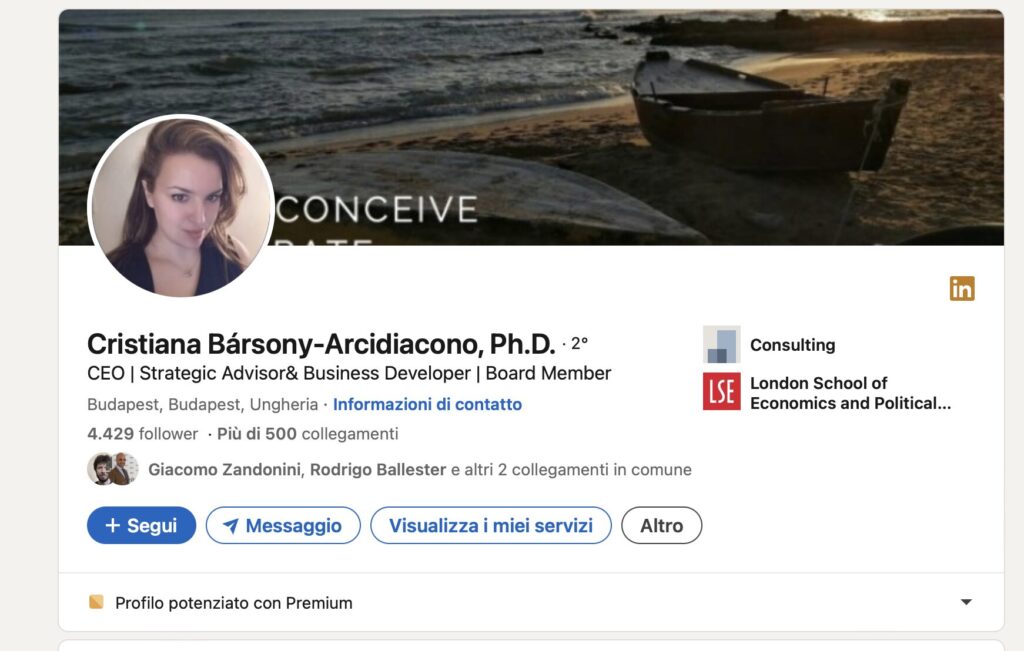Expand the Premium profile section arrow
1024x651 pixels.
coord(965,602)
